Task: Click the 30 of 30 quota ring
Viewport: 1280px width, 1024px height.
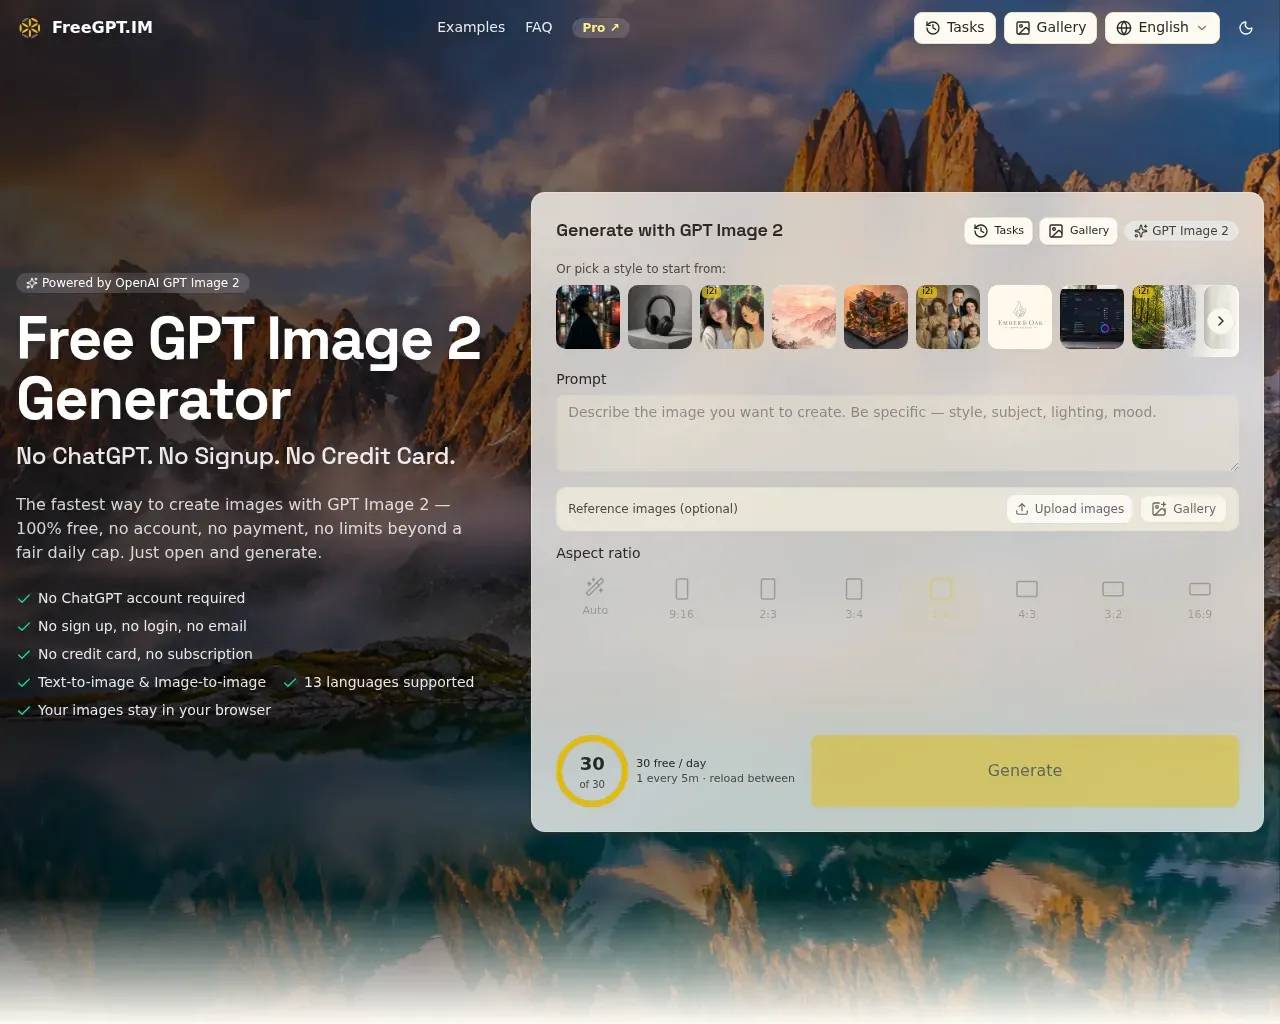Action: pyautogui.click(x=592, y=771)
